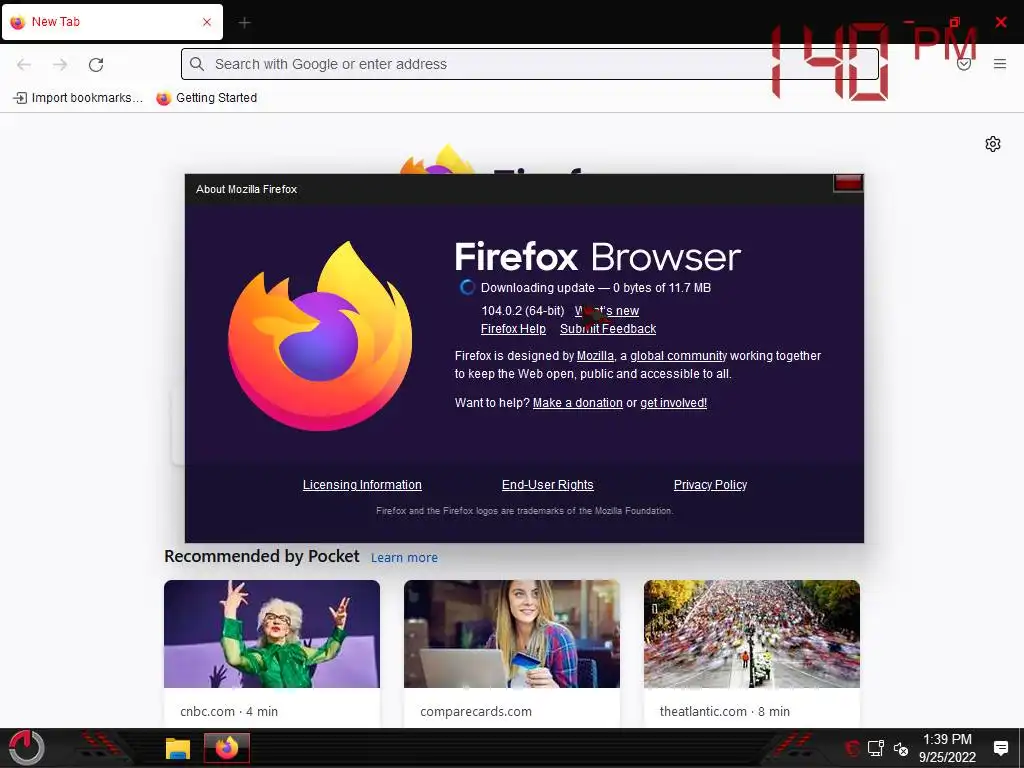Click the forward navigation arrow
This screenshot has height=768, width=1024.
(60, 64)
